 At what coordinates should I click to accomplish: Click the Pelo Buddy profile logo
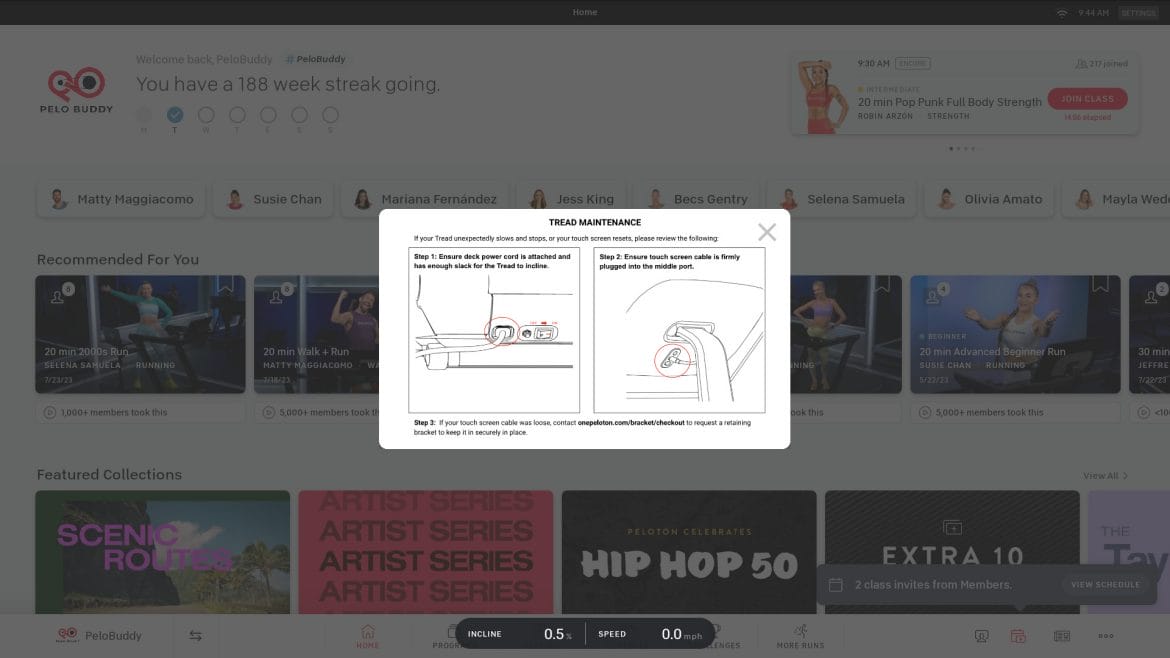76,90
